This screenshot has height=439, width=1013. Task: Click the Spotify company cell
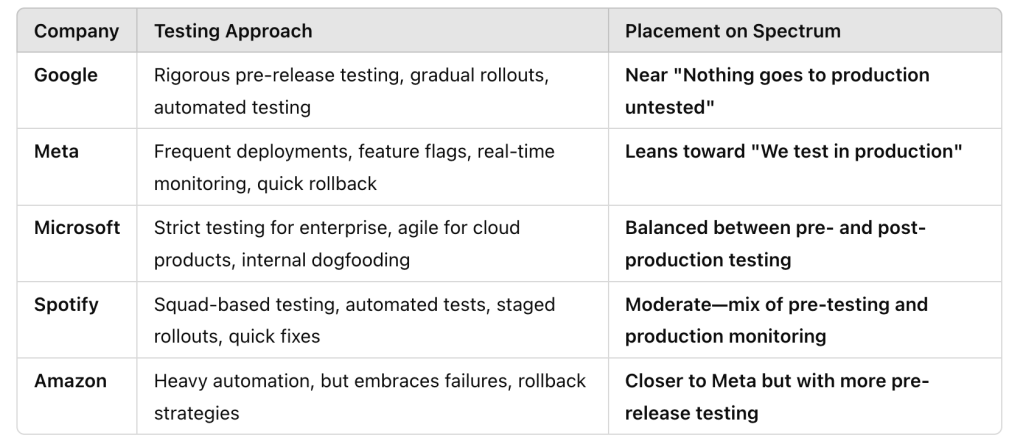(66, 305)
